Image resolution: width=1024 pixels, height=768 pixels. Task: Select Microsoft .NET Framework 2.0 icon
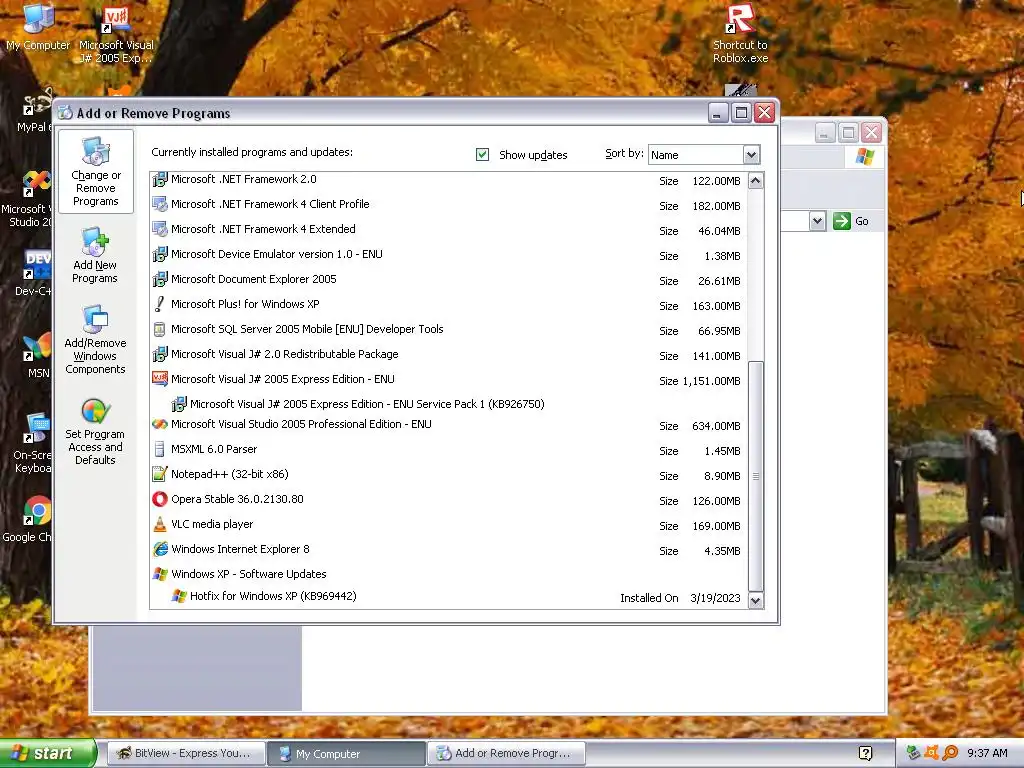[159, 180]
